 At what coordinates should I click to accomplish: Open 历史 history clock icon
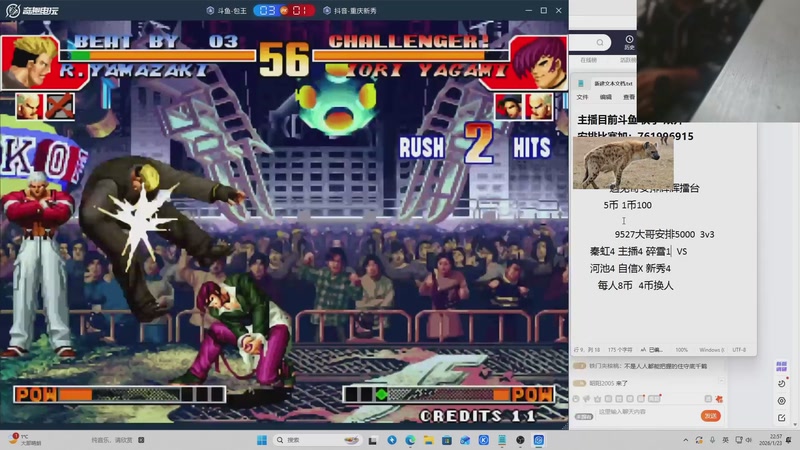[x=629, y=42]
